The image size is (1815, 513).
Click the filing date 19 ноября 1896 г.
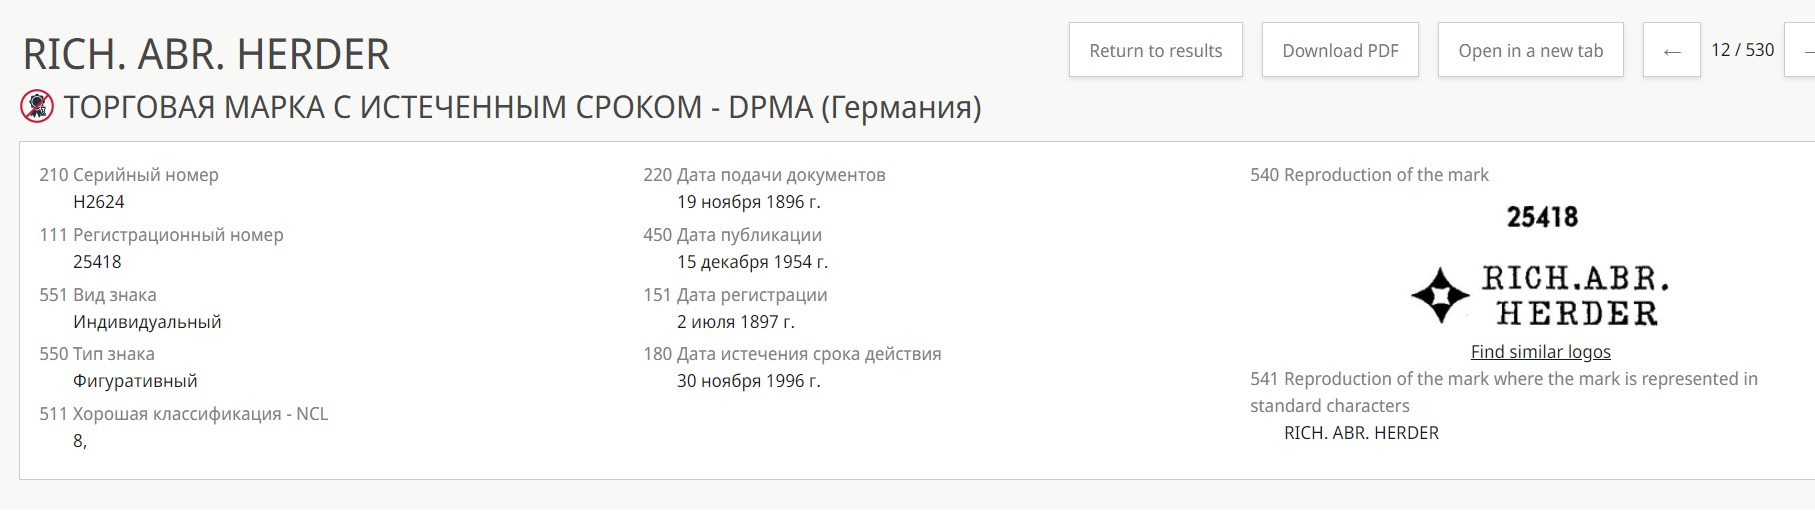tap(748, 202)
